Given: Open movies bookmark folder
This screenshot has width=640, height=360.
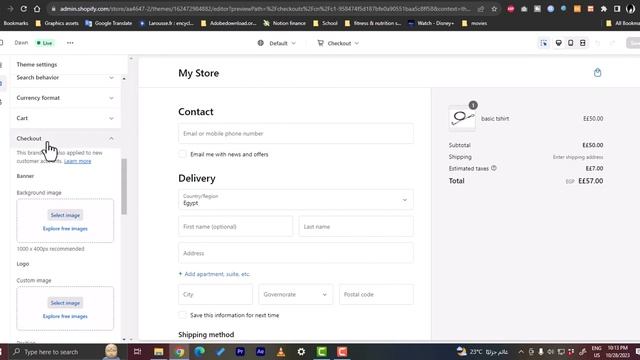Looking at the screenshot, I should pos(474,23).
